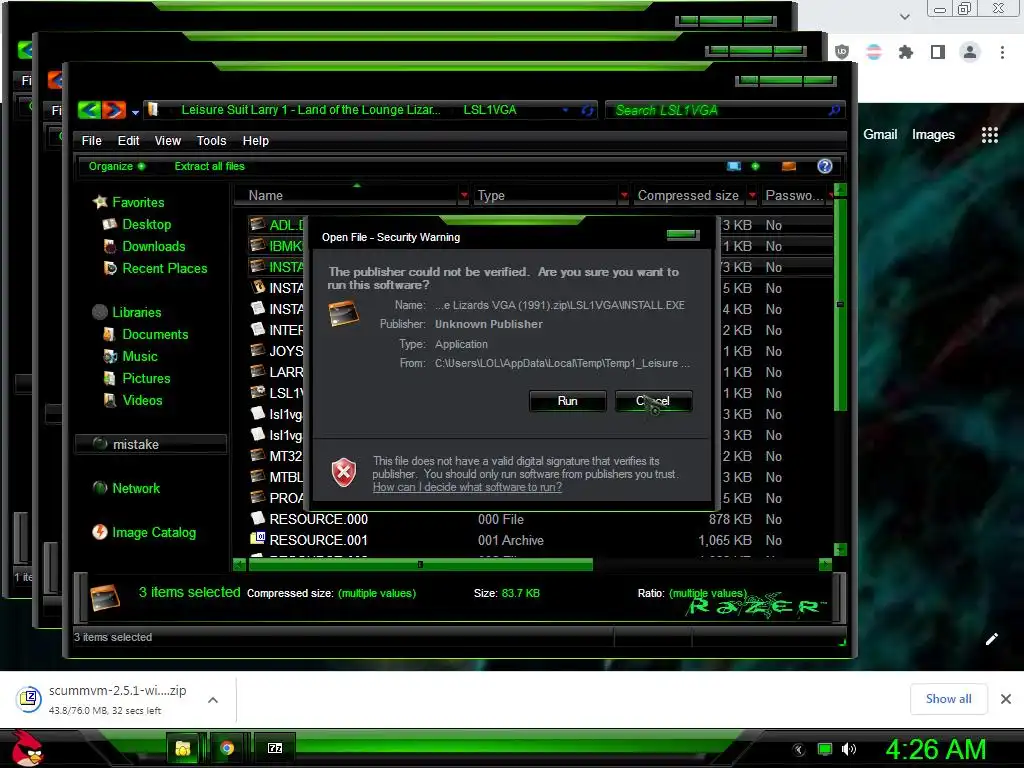Viewport: 1024px width, 768px height.
Task: Open the Help menu
Action: (255, 140)
